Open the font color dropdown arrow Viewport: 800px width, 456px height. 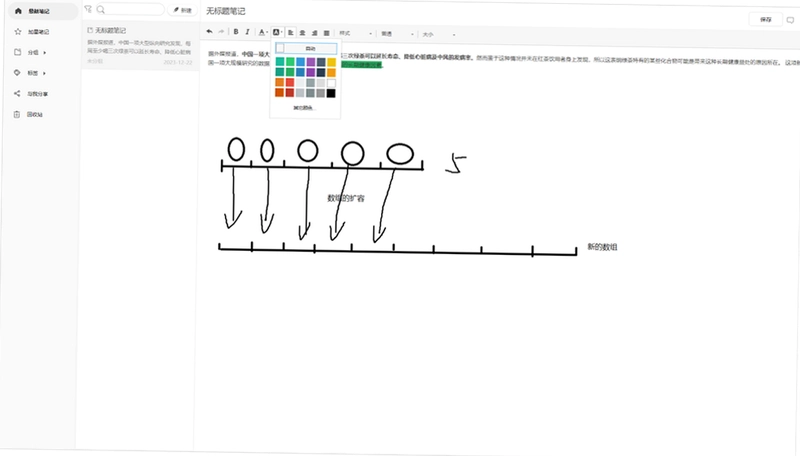(x=267, y=33)
